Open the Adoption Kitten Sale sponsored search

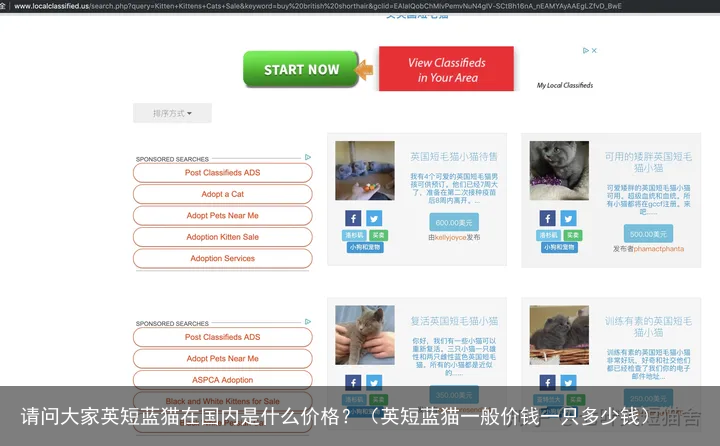coord(223,237)
